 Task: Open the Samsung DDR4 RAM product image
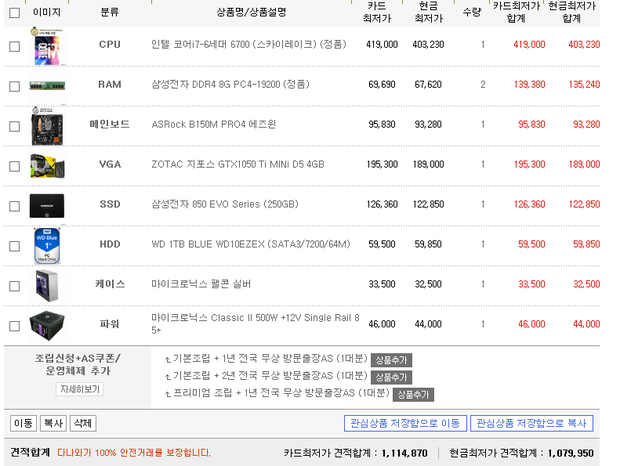(47, 85)
